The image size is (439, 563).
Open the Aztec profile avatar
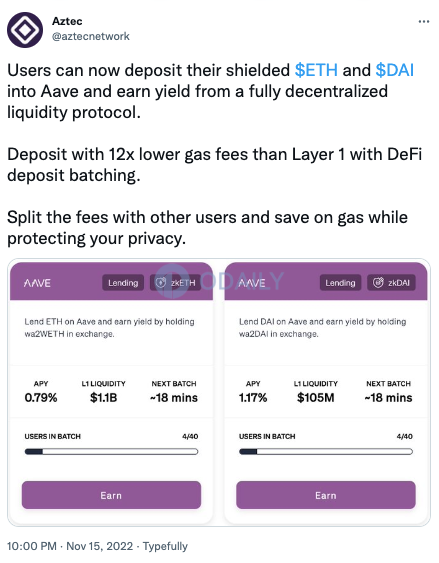(25, 30)
